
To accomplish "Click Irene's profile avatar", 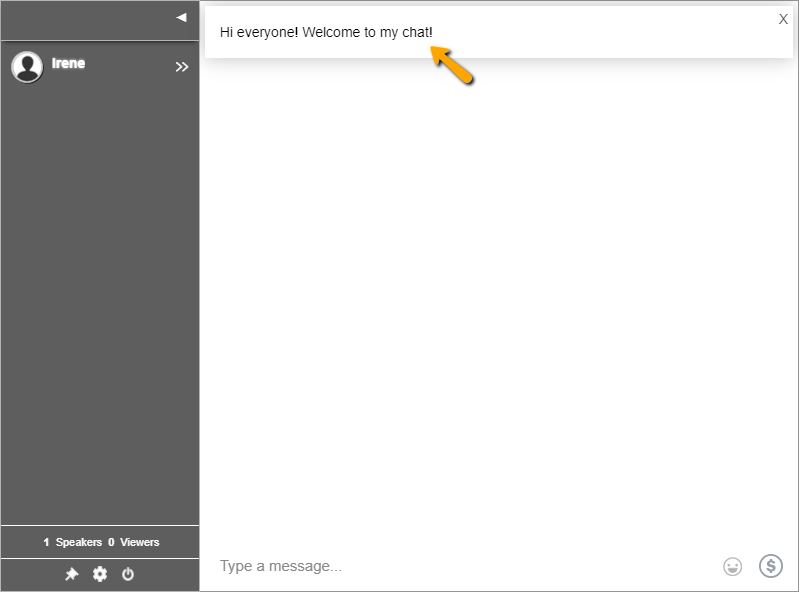I will coord(27,67).
